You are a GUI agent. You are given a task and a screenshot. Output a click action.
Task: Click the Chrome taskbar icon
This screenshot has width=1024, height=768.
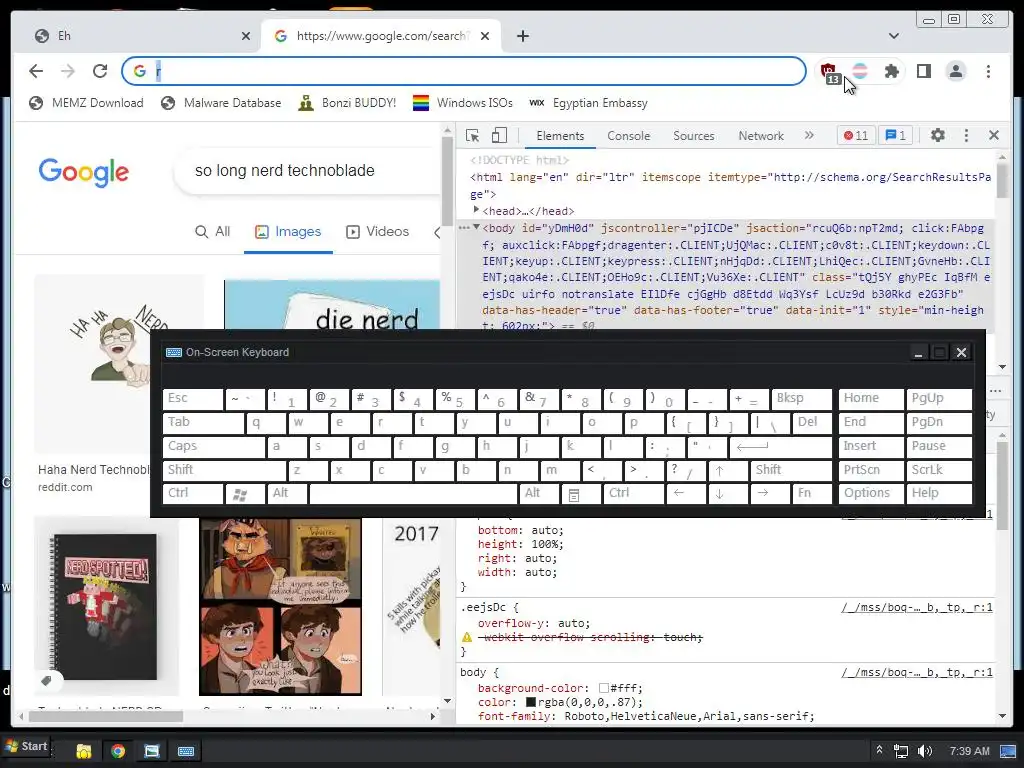click(118, 751)
